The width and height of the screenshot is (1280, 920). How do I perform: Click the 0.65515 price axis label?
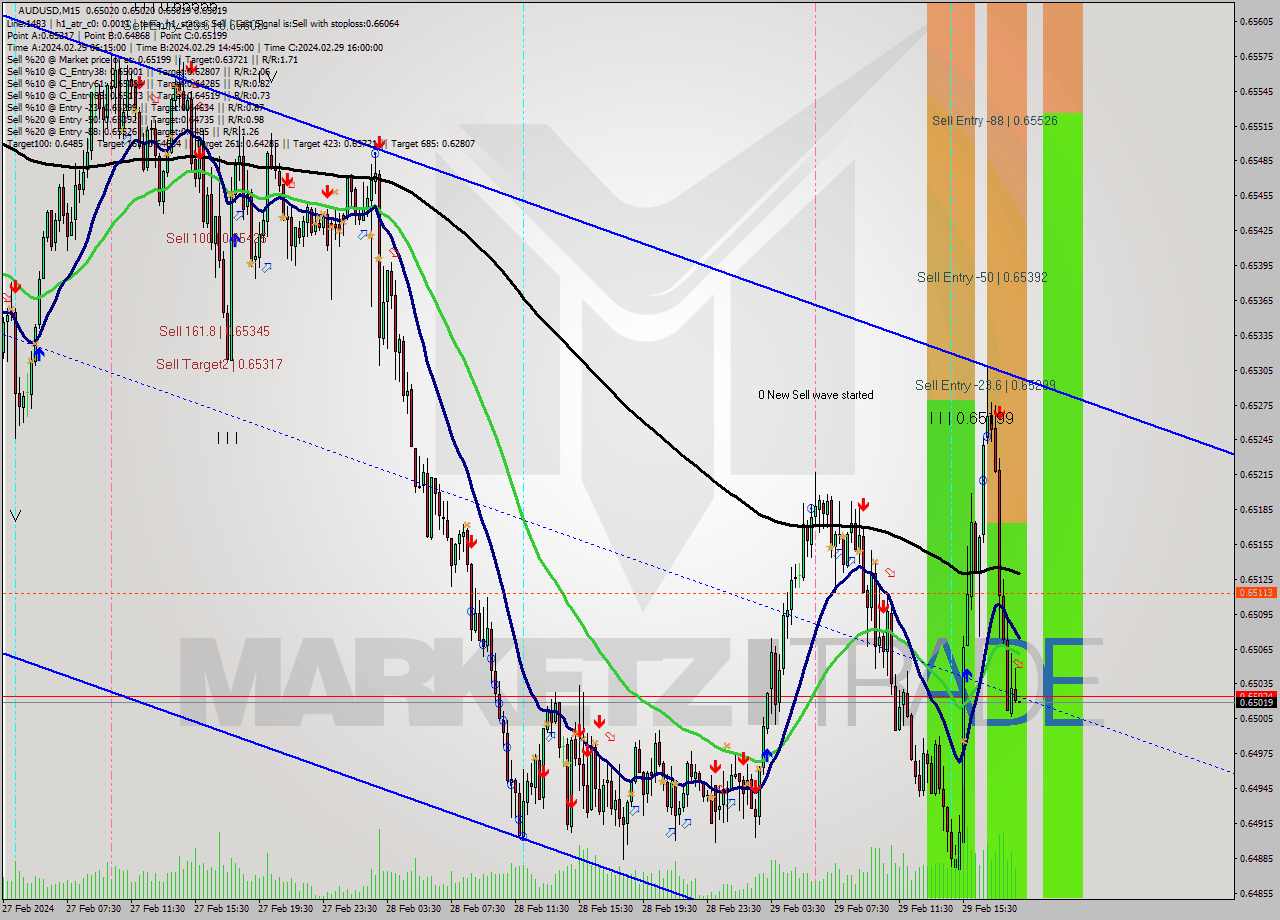[1256, 126]
